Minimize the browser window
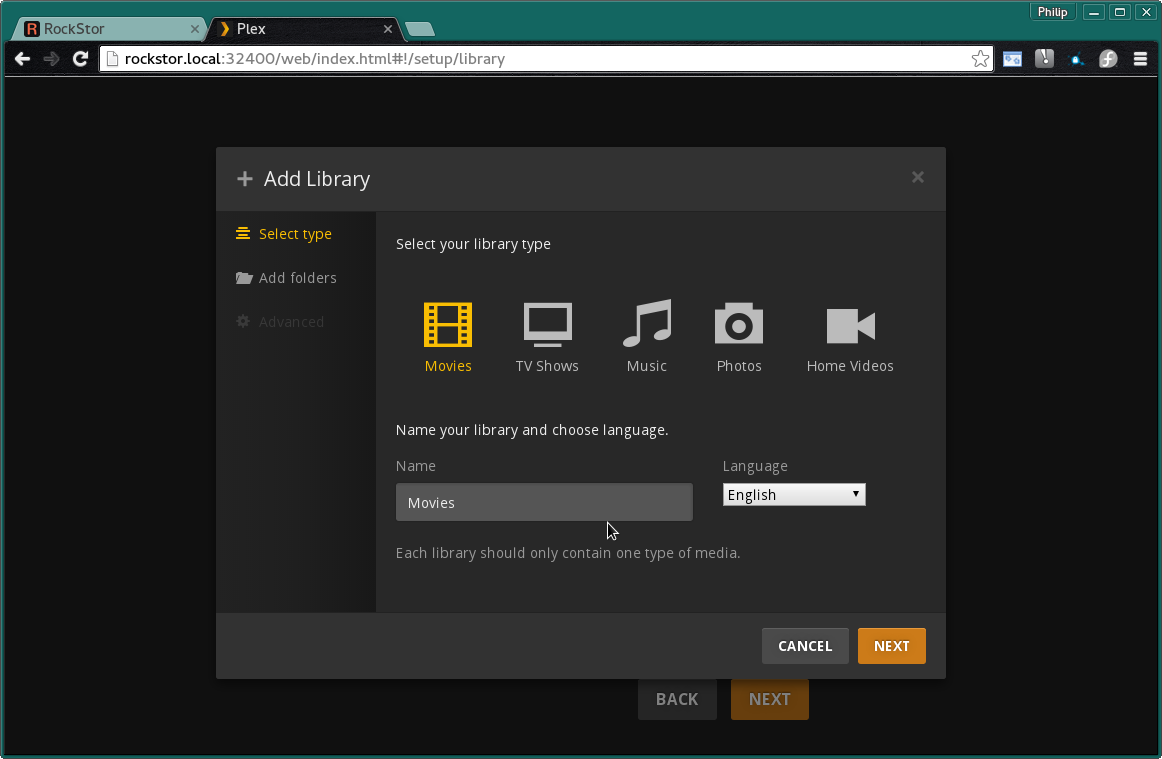Viewport: 1162px width, 759px height. 1094,12
